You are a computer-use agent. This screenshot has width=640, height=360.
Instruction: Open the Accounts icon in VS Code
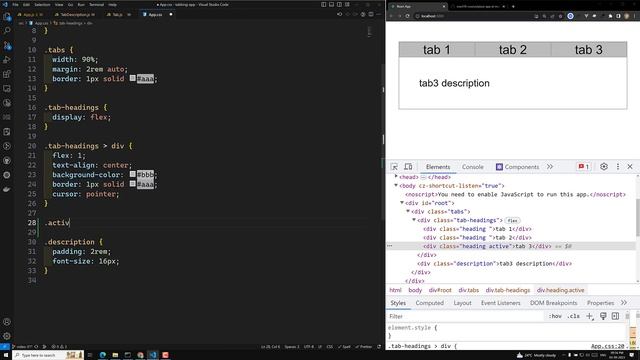[7, 322]
